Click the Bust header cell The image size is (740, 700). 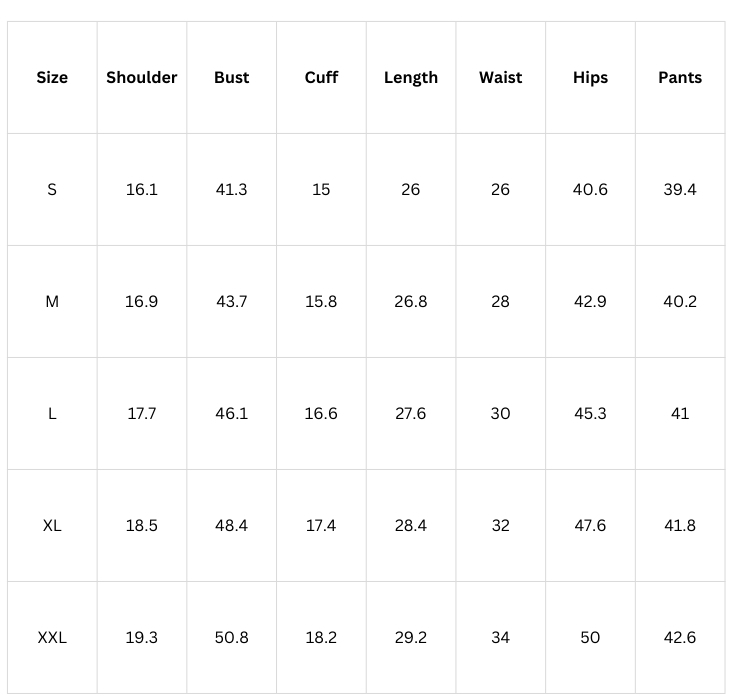pyautogui.click(x=231, y=78)
